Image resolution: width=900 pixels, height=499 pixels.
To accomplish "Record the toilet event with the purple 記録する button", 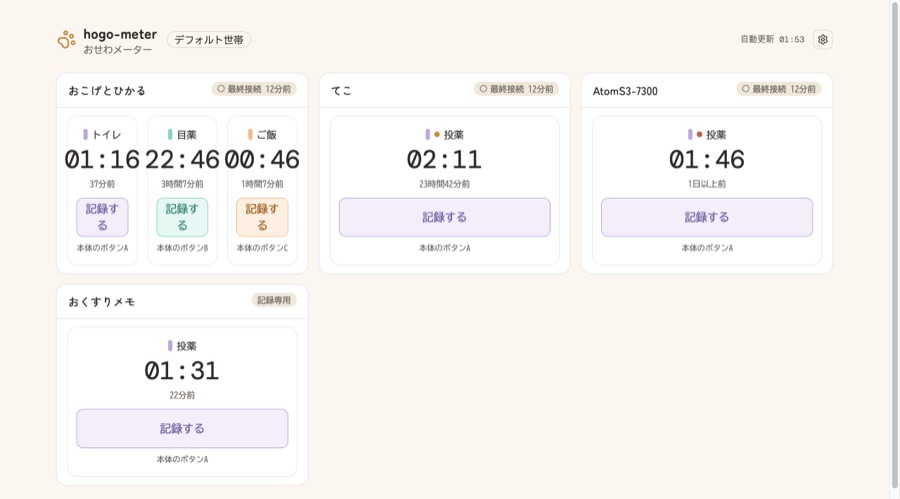I will point(102,217).
